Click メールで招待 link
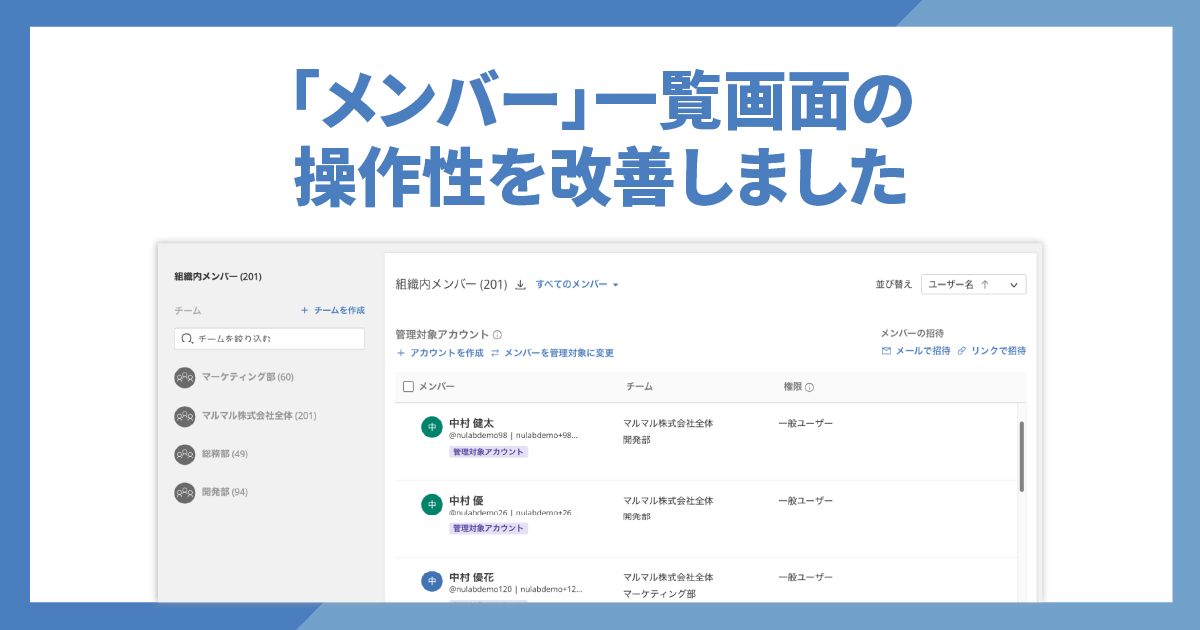Screen dimensions: 1200x630 pos(915,351)
